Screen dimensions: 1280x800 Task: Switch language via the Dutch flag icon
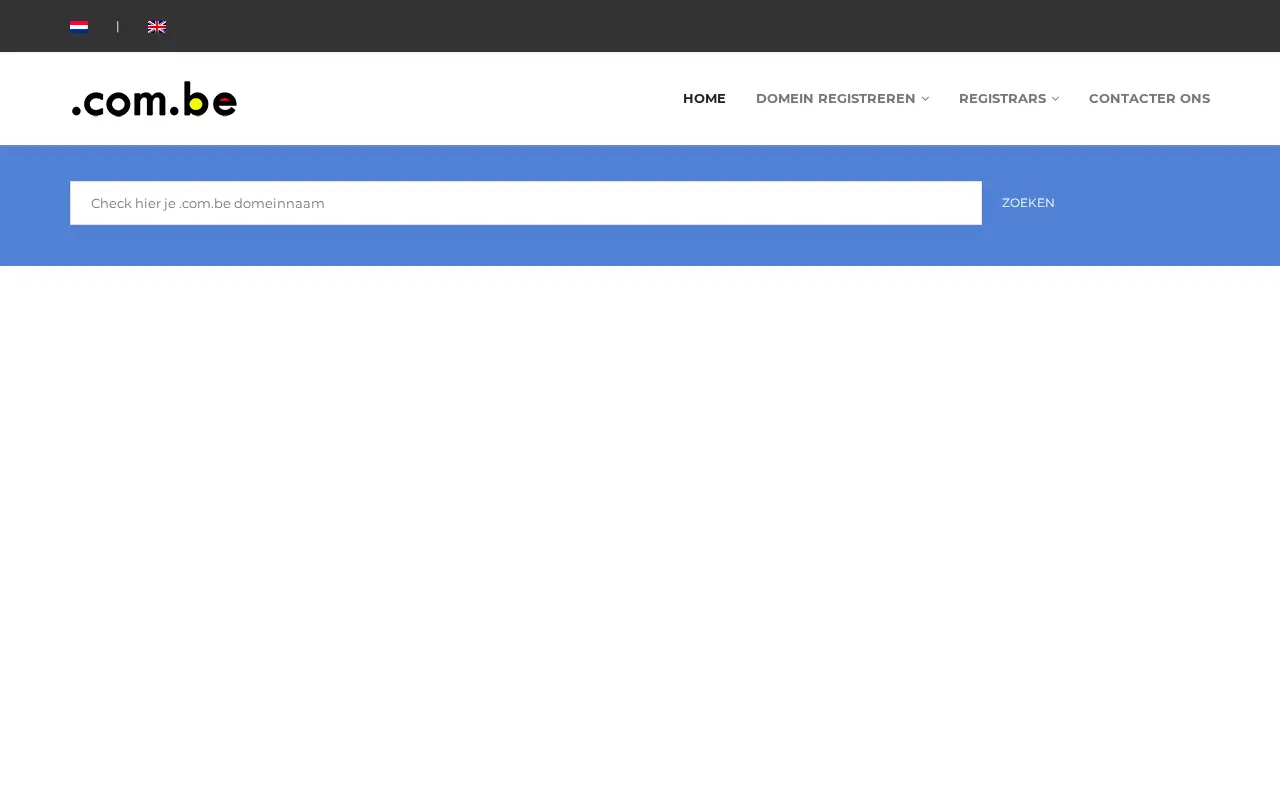coord(79,27)
